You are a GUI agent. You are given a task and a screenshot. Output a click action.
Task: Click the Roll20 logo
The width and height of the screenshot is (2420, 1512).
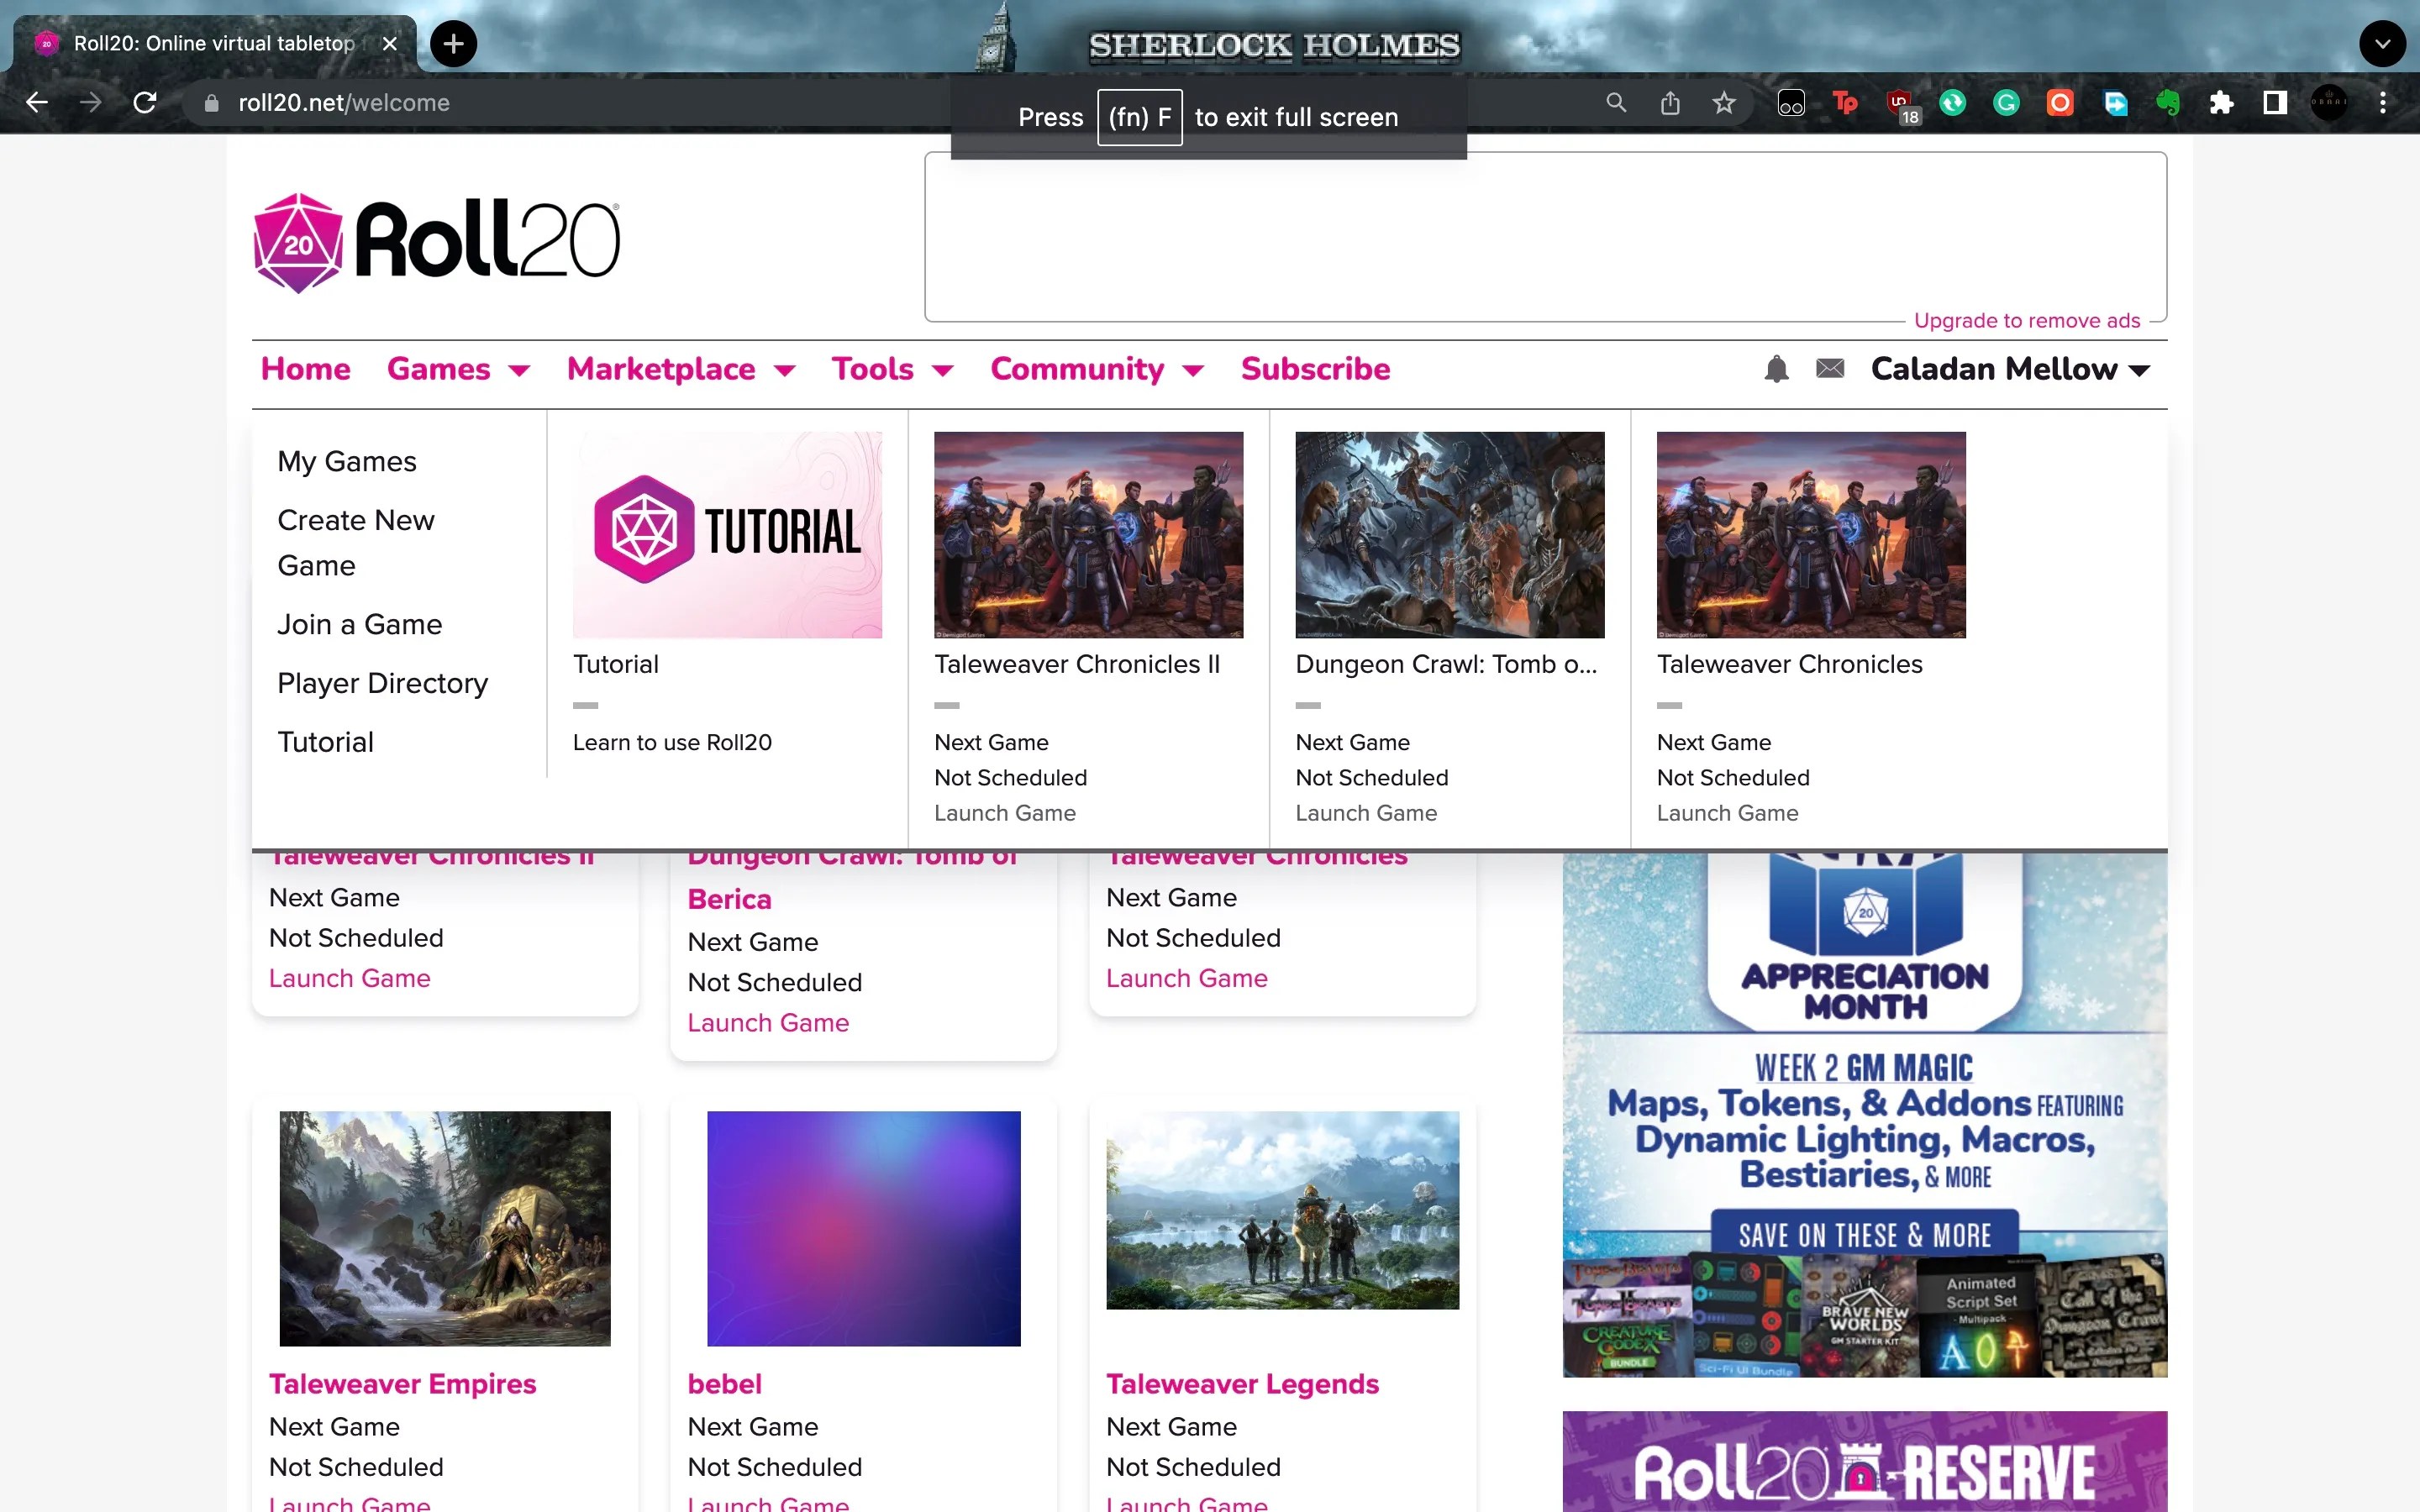pos(437,241)
